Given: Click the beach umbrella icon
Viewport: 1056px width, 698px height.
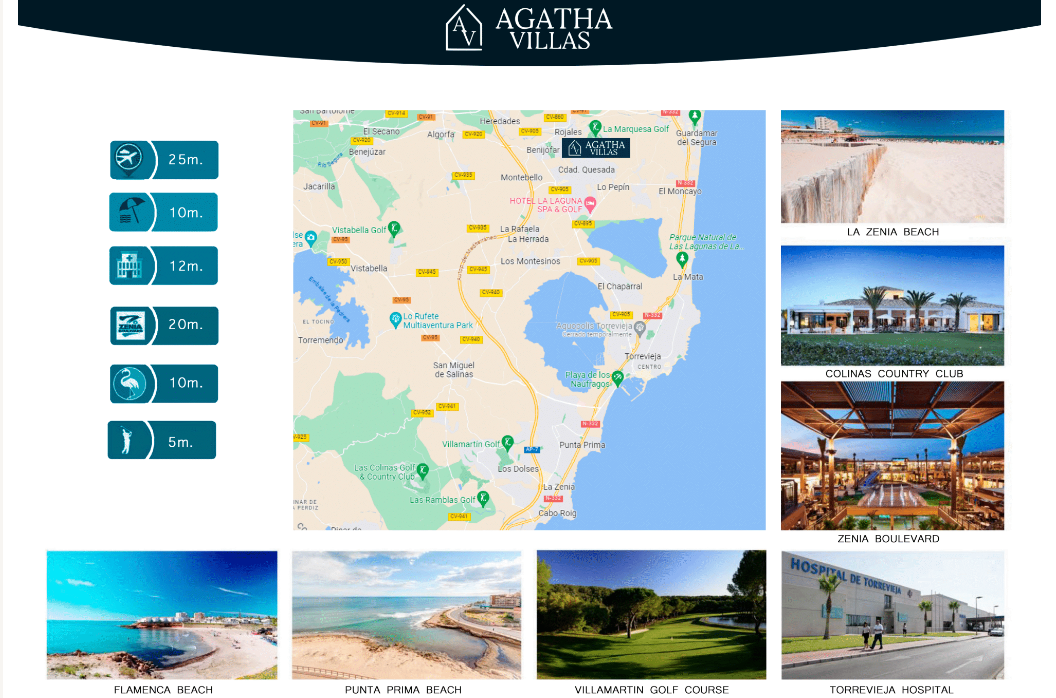Looking at the screenshot, I should (x=131, y=212).
